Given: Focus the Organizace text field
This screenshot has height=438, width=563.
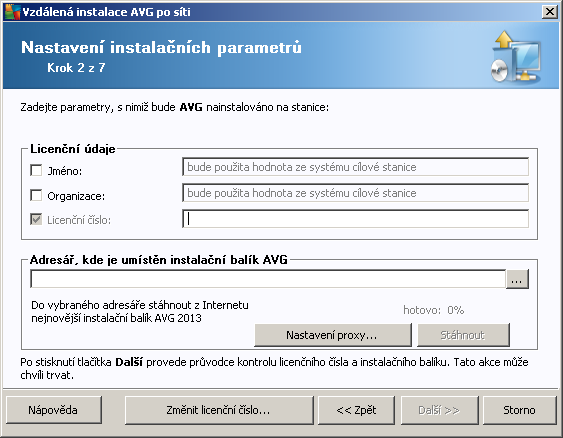Looking at the screenshot, I should [355, 193].
